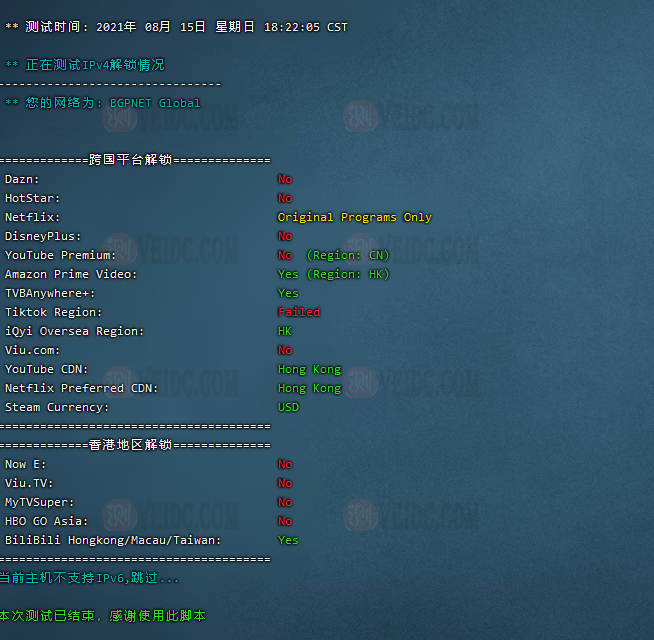This screenshot has height=640, width=654.
Task: Click the 'Netflix:' label
Action: (32, 217)
